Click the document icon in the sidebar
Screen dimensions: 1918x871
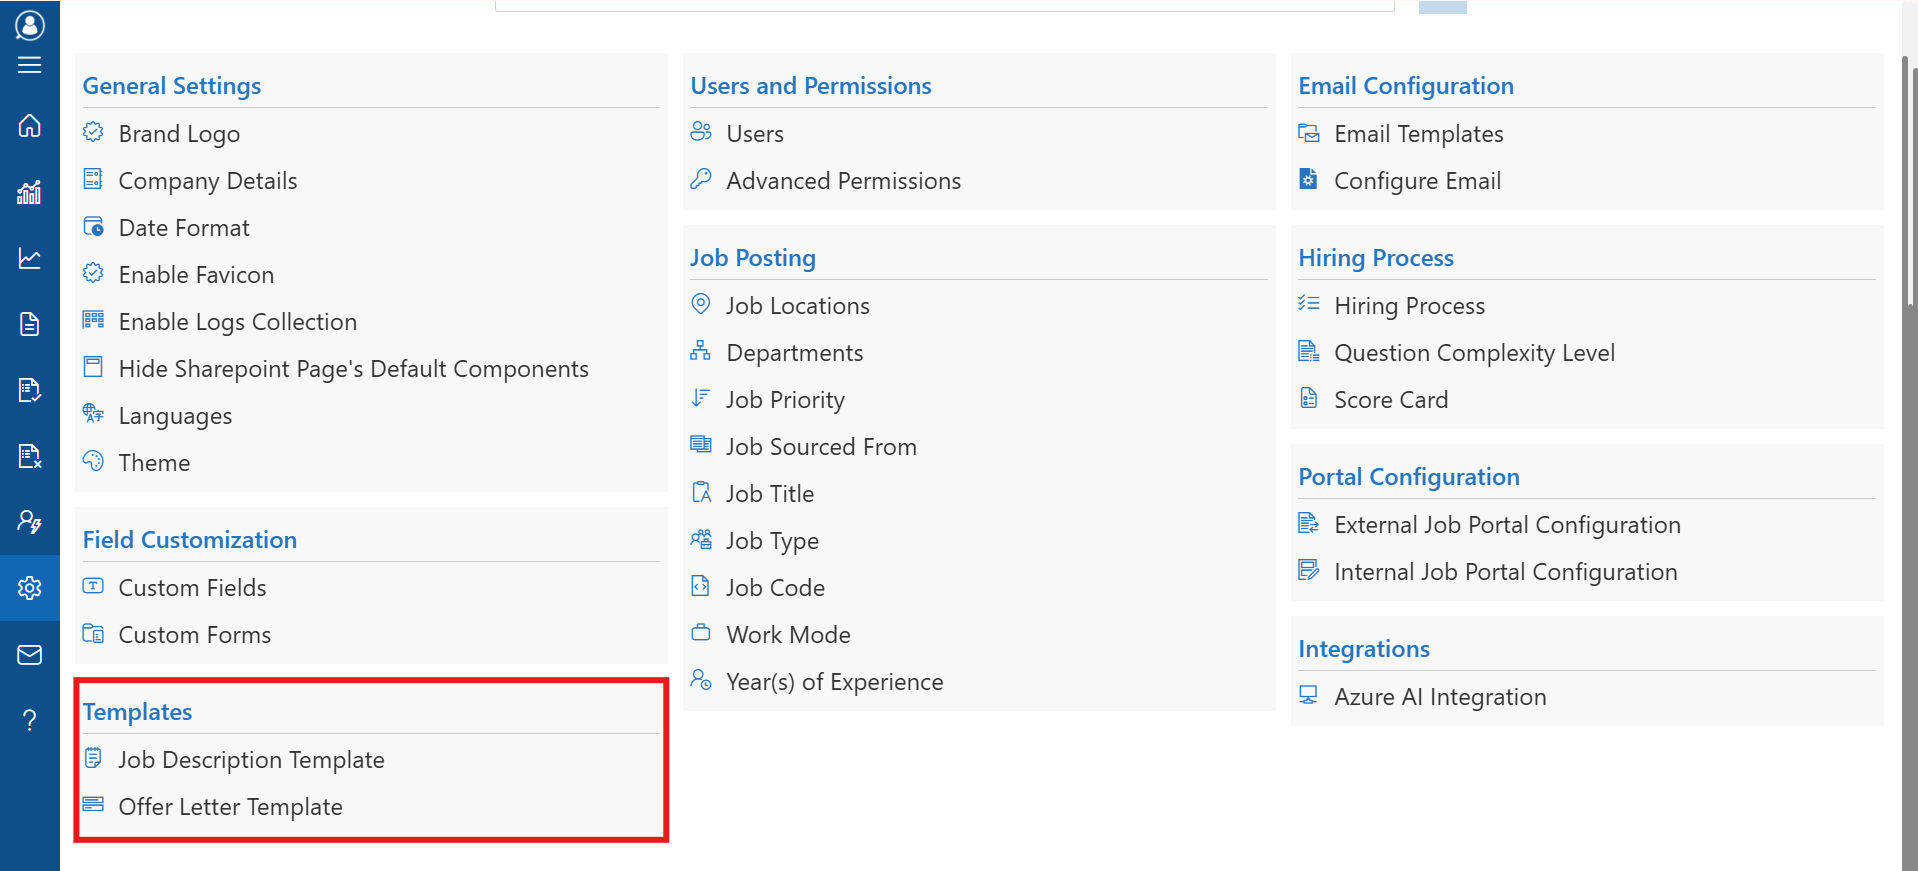coord(30,324)
